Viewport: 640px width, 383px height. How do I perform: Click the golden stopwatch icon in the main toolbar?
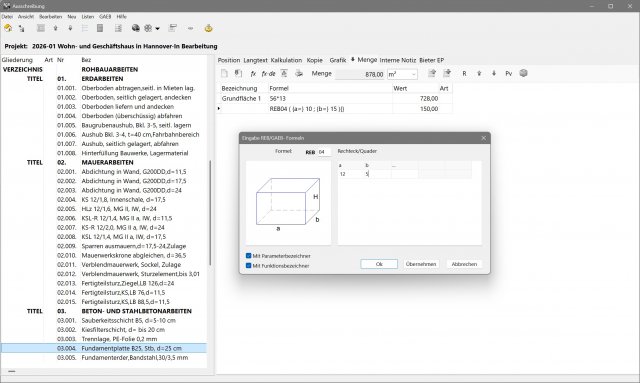click(209, 28)
